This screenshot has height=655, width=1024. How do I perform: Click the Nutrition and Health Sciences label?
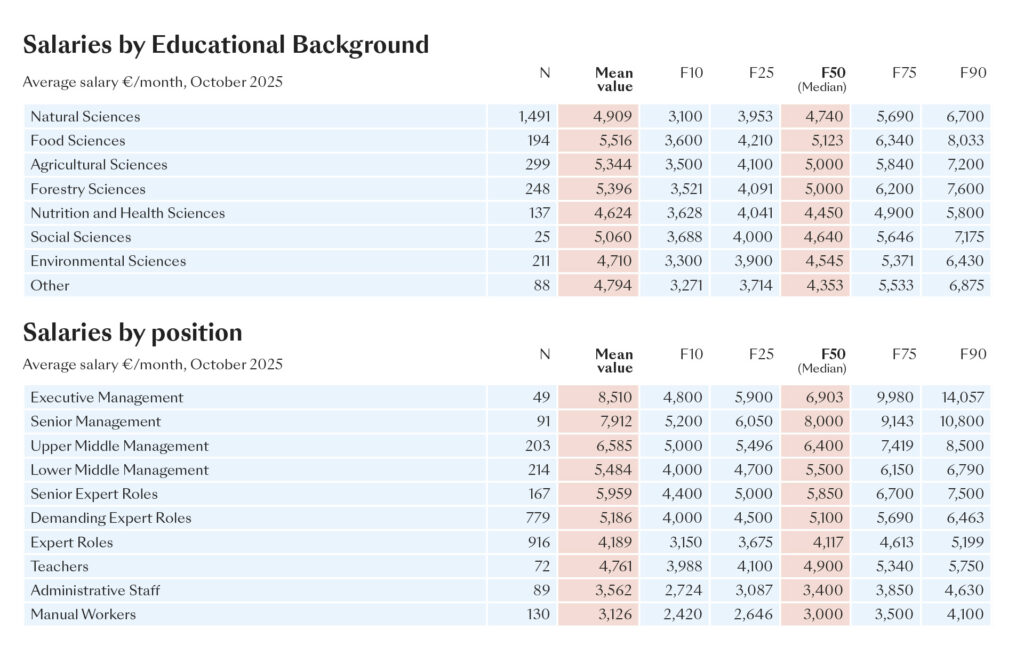tap(127, 213)
